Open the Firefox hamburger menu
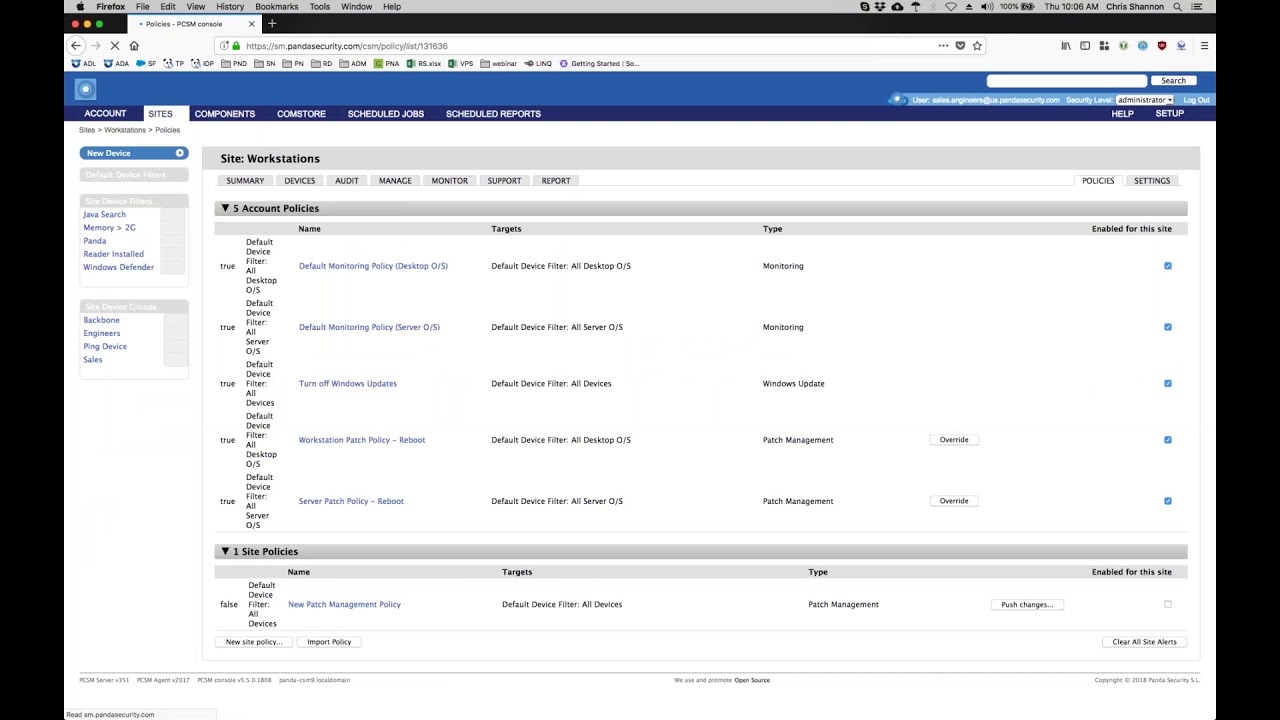 pyautogui.click(x=1204, y=46)
